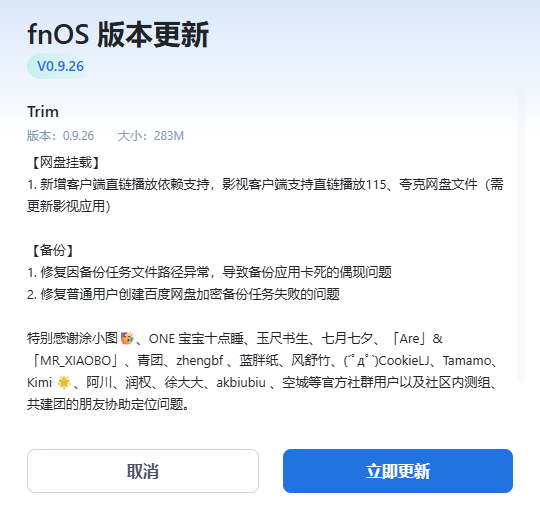Click the 共建团的朋友协助定位问题 closing line
This screenshot has width=540, height=509.
pyautogui.click(x=108, y=404)
